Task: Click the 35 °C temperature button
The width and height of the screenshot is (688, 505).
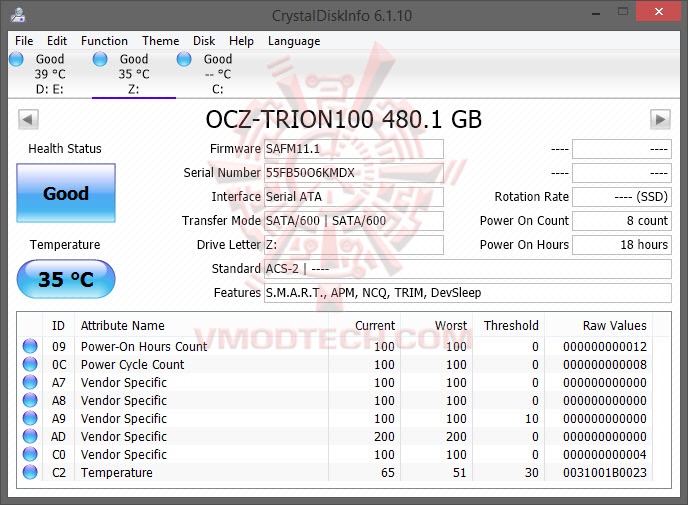Action: click(66, 279)
